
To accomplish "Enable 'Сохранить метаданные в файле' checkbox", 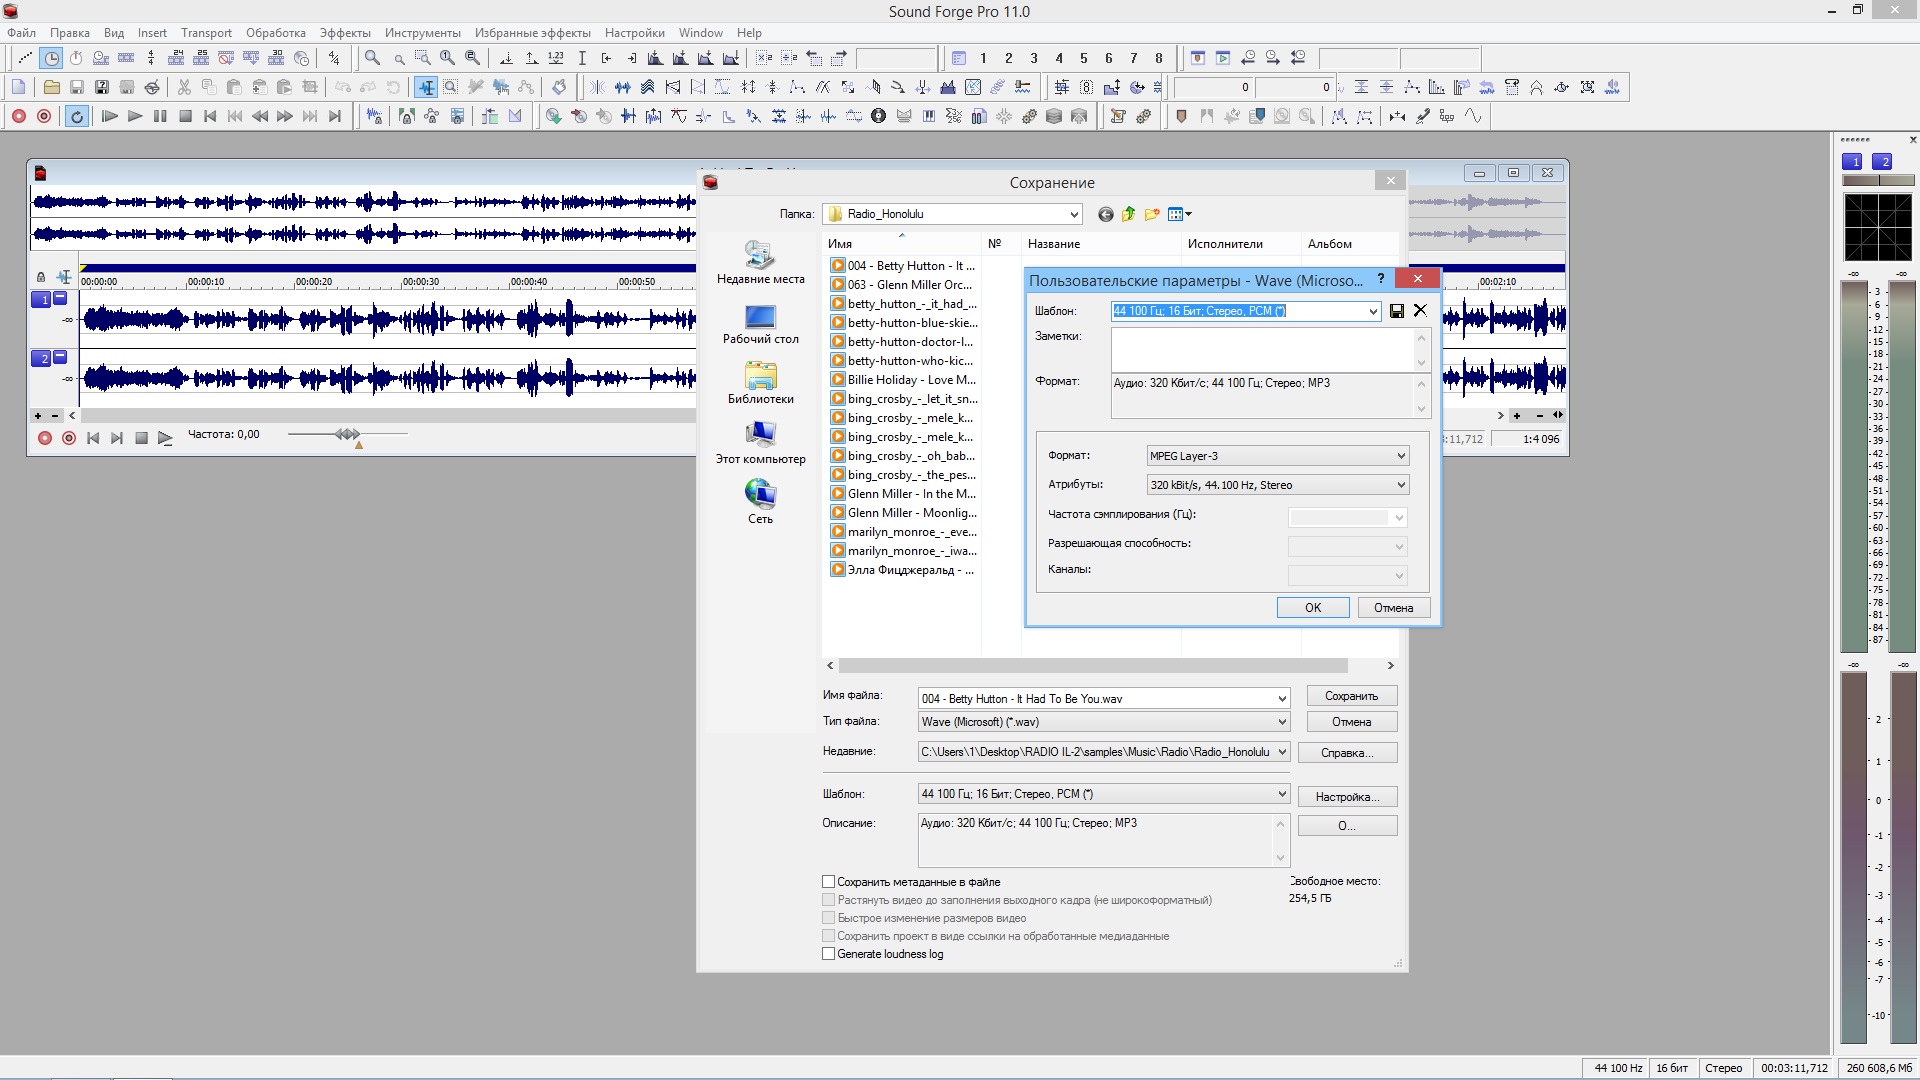I will click(x=829, y=882).
